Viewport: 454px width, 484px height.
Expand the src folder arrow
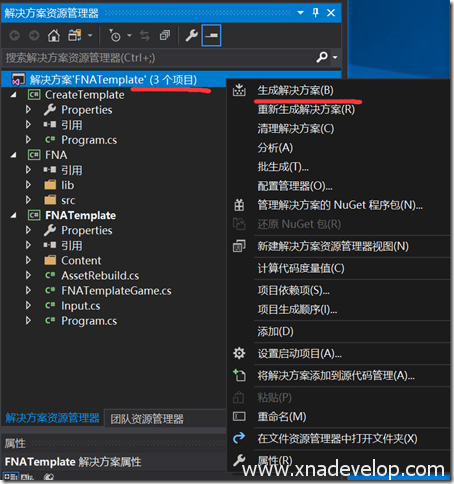[29, 200]
